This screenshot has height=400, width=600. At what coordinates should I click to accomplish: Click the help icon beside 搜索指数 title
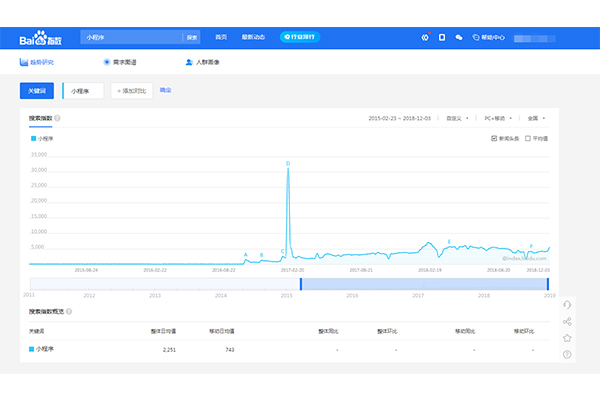tap(58, 118)
